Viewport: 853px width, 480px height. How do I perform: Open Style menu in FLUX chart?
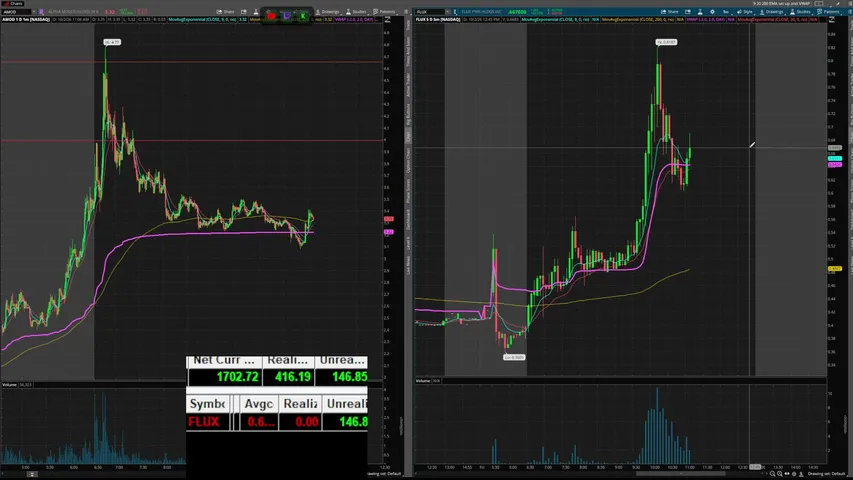[x=745, y=11]
